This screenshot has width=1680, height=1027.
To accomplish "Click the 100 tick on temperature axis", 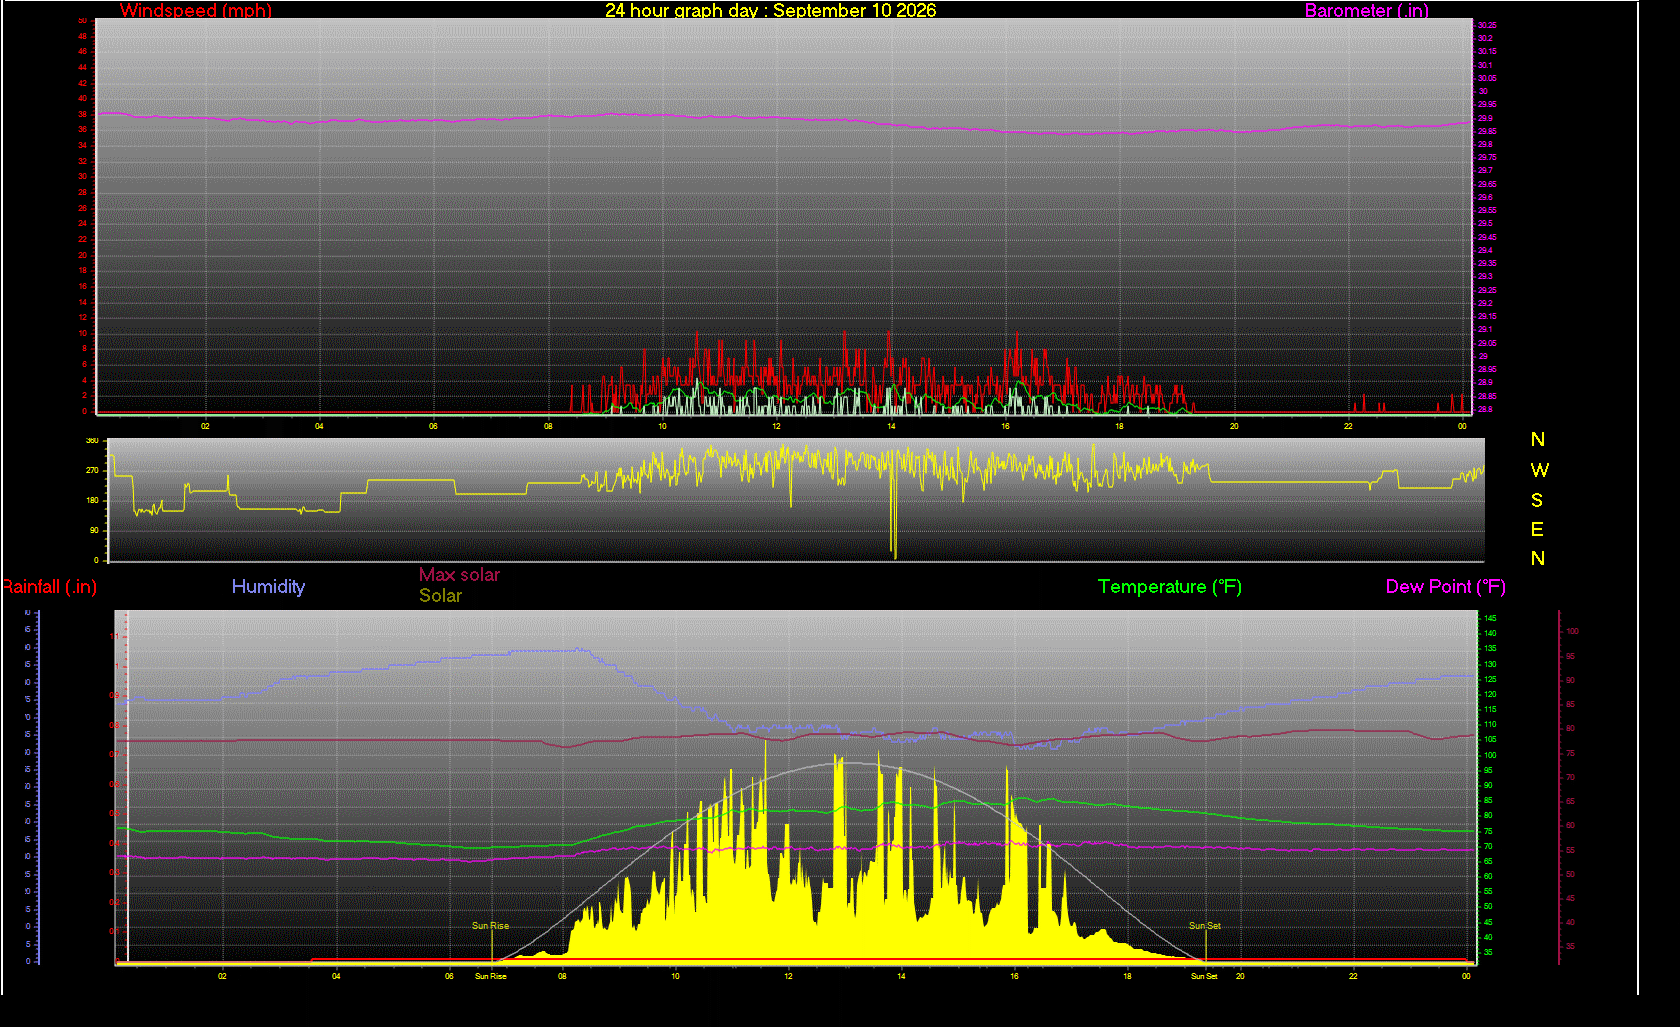I will coord(1490,755).
